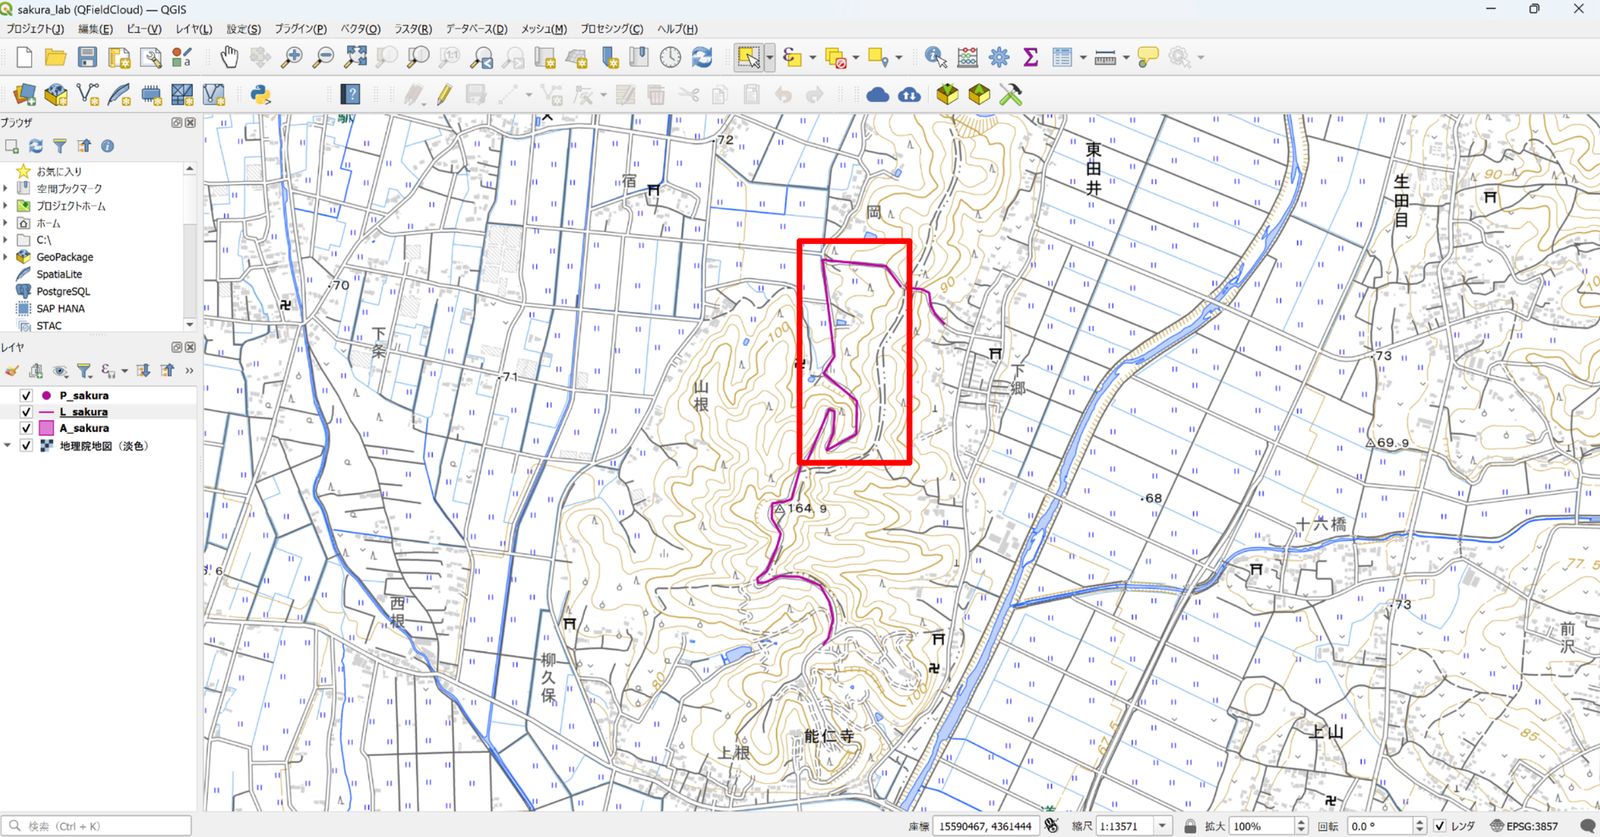
Task: Open the Field Calculator abacus icon
Action: click(x=967, y=57)
